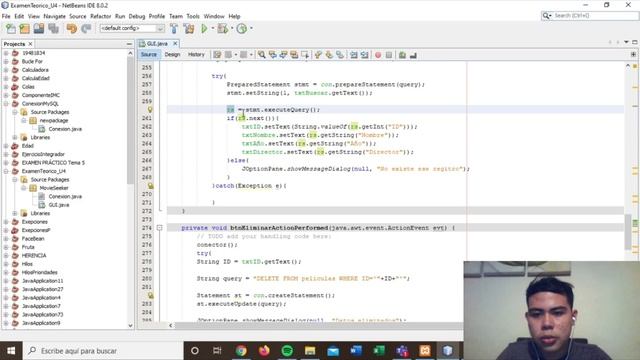Click the Build Project hammer icon
The image size is (640, 360).
[x=174, y=29]
